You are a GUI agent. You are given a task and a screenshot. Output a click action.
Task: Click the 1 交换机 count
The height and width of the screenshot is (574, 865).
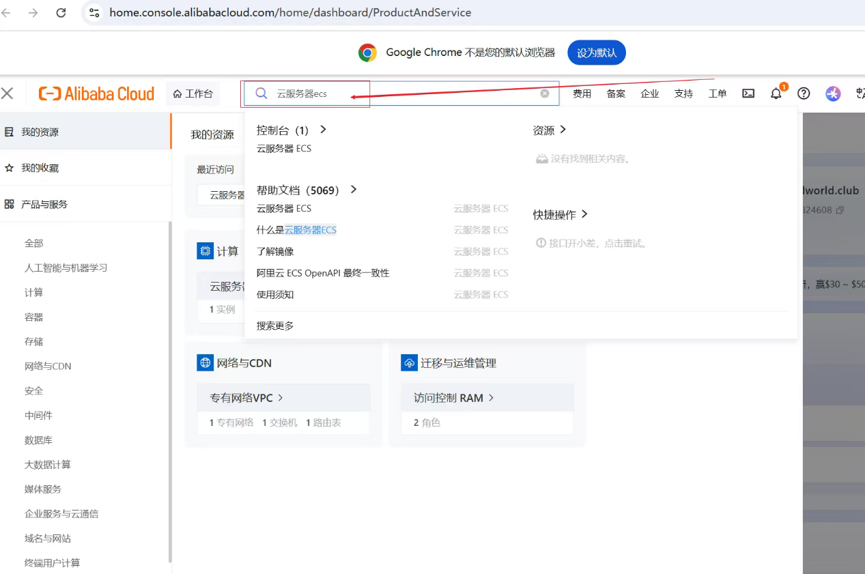coord(280,423)
